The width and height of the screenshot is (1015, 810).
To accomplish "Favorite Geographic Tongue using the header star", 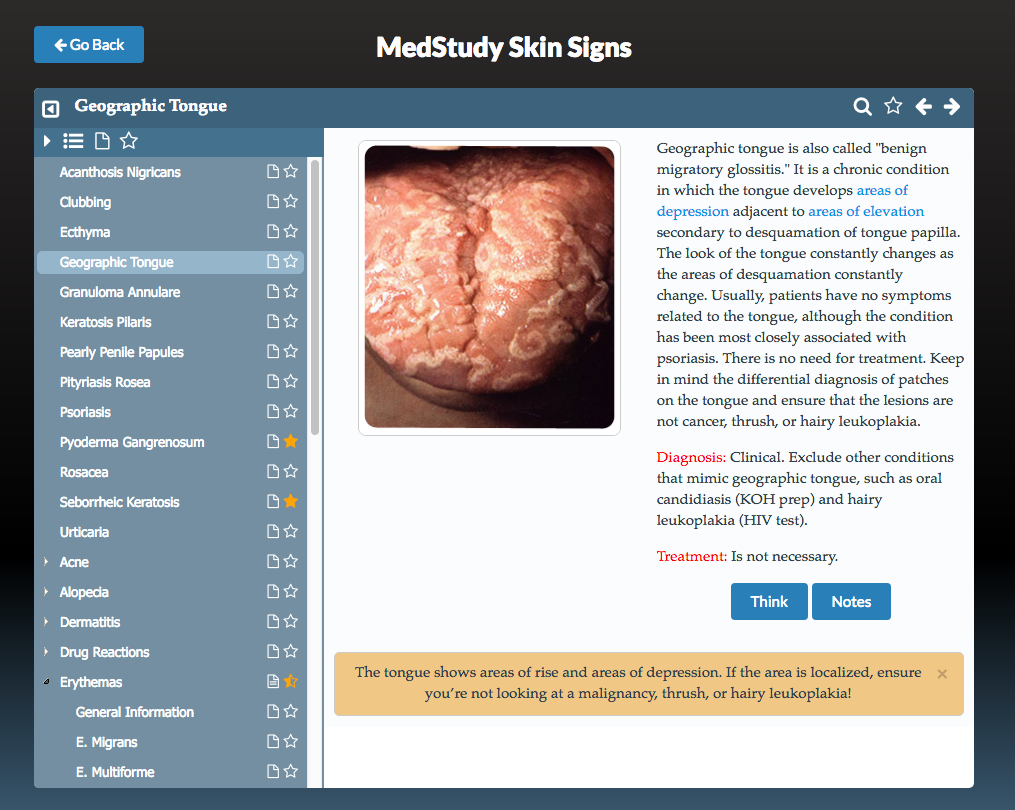I will pos(892,106).
